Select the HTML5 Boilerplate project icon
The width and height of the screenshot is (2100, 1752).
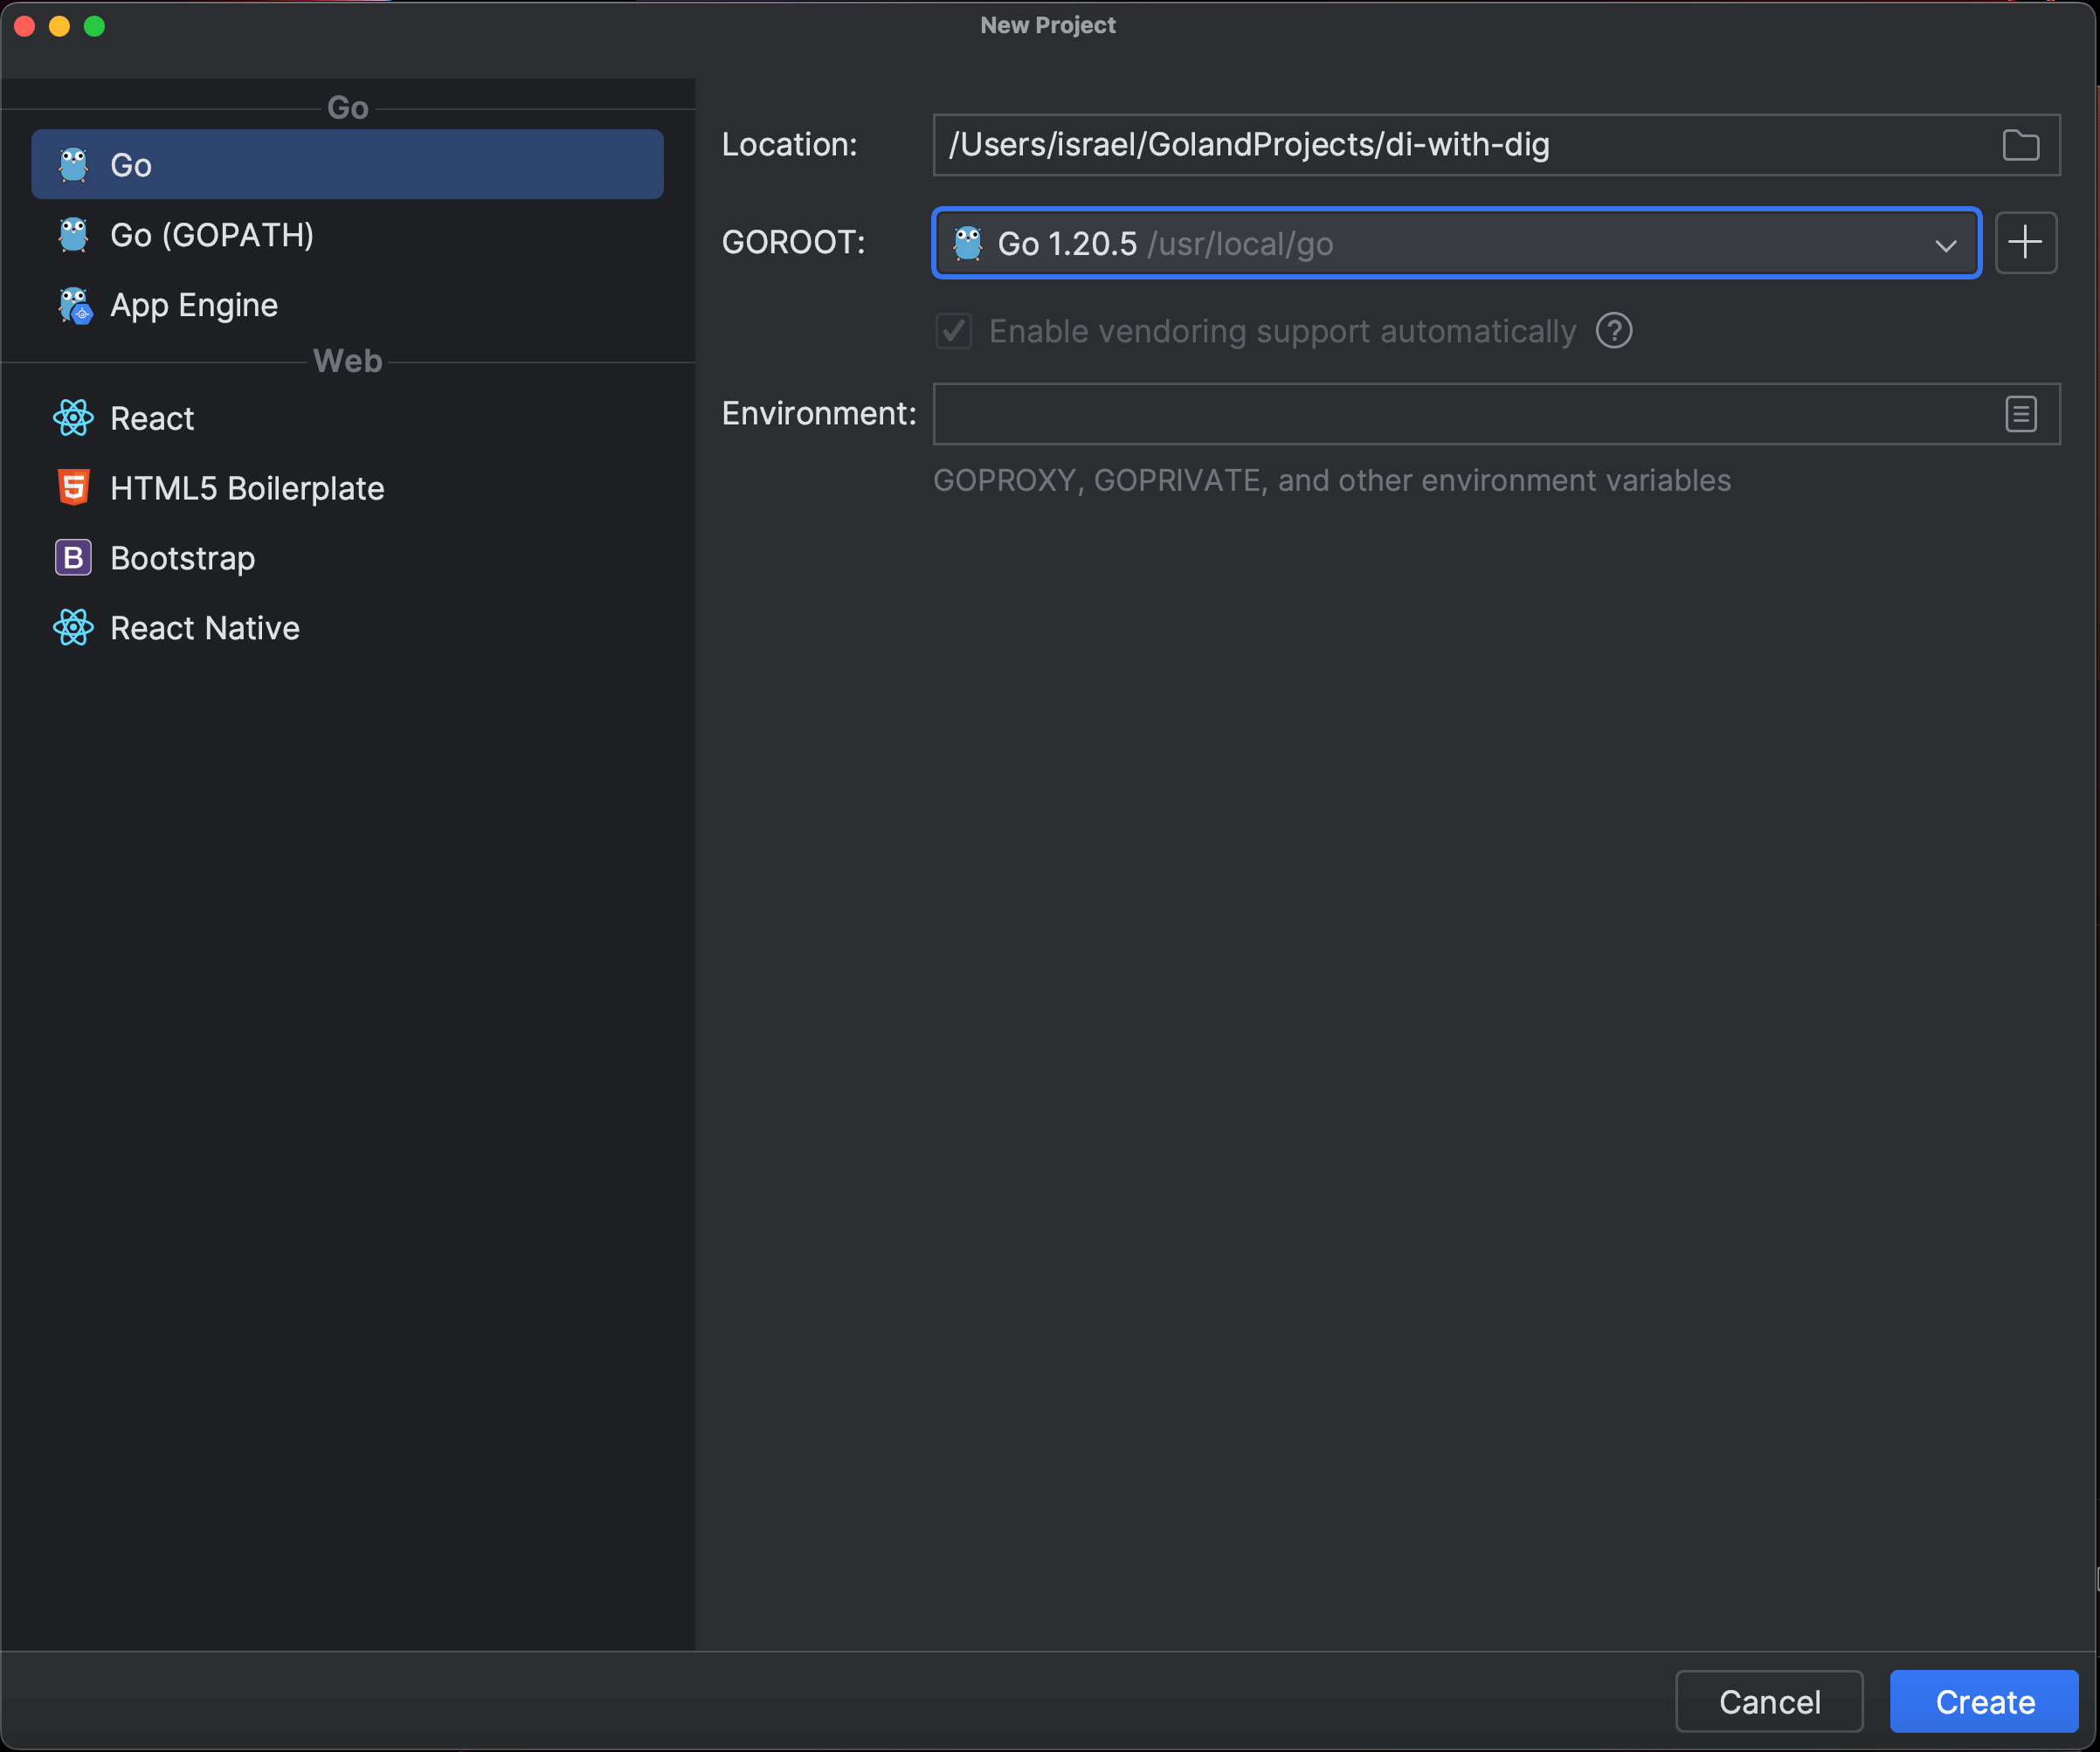click(x=73, y=488)
